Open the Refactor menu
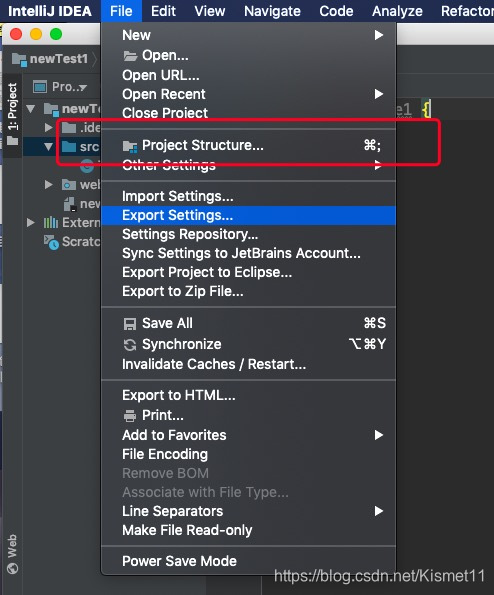Viewport: 494px width, 595px height. [x=467, y=11]
